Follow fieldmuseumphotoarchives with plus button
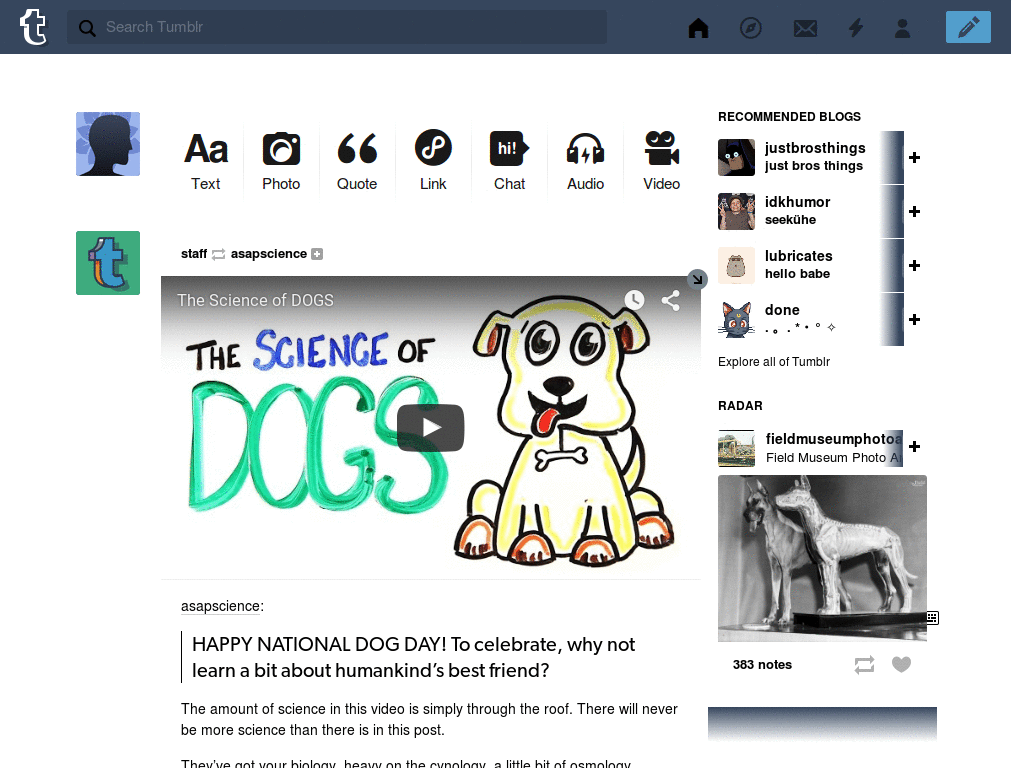 (x=914, y=447)
